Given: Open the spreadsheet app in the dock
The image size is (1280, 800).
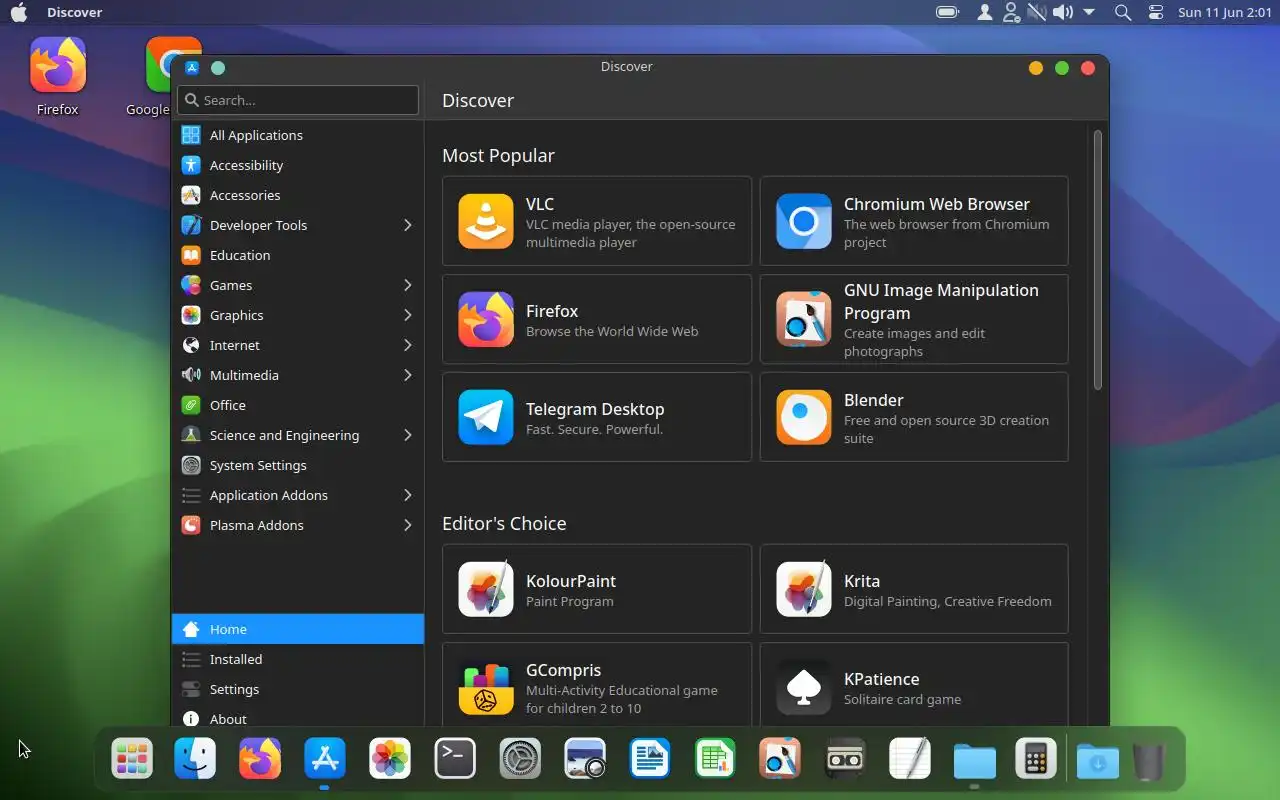Looking at the screenshot, I should pyautogui.click(x=715, y=759).
